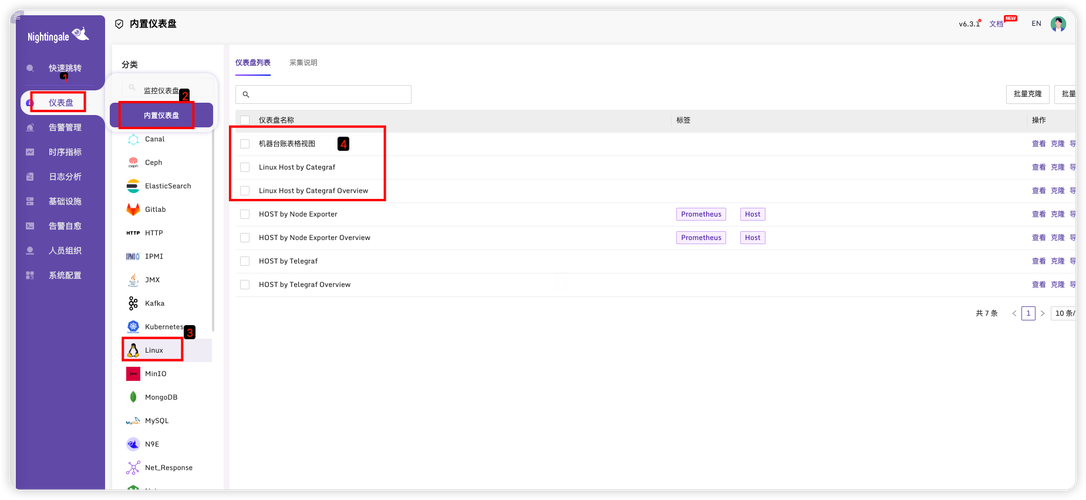Select the Kubernetes category icon
The height and width of the screenshot is (500, 1086).
[x=133, y=326]
